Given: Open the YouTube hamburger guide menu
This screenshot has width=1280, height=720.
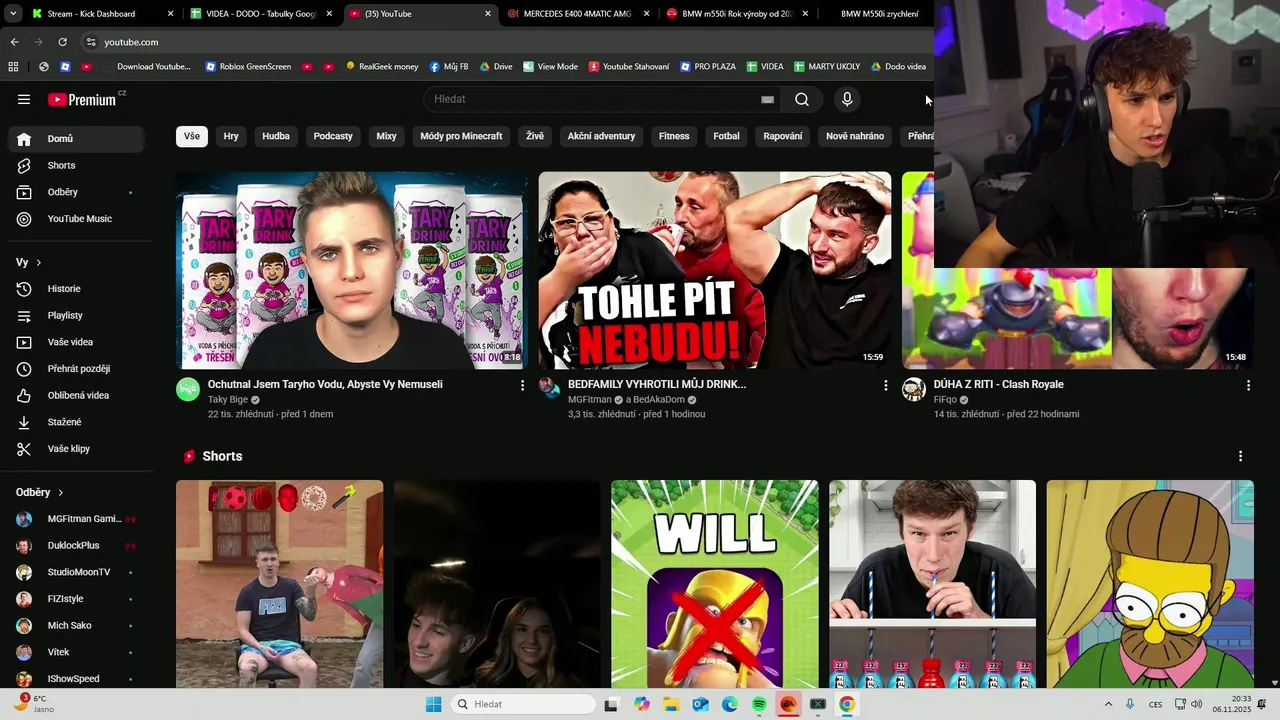Looking at the screenshot, I should pos(24,99).
